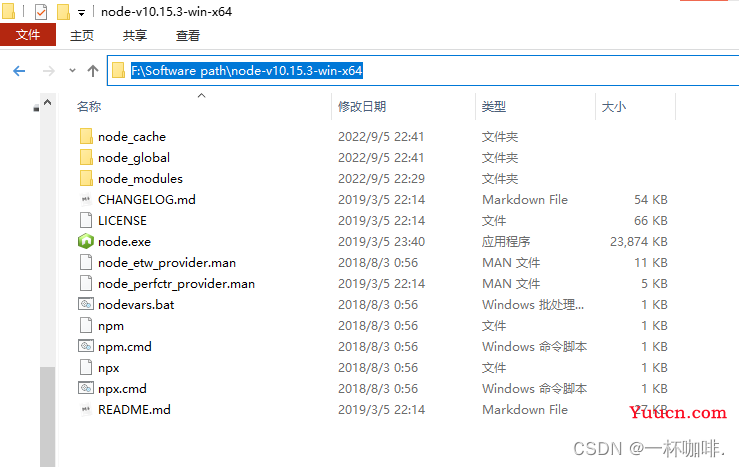739x467 pixels.
Task: Click Windows 批处理 type cell
Action: coord(533,305)
